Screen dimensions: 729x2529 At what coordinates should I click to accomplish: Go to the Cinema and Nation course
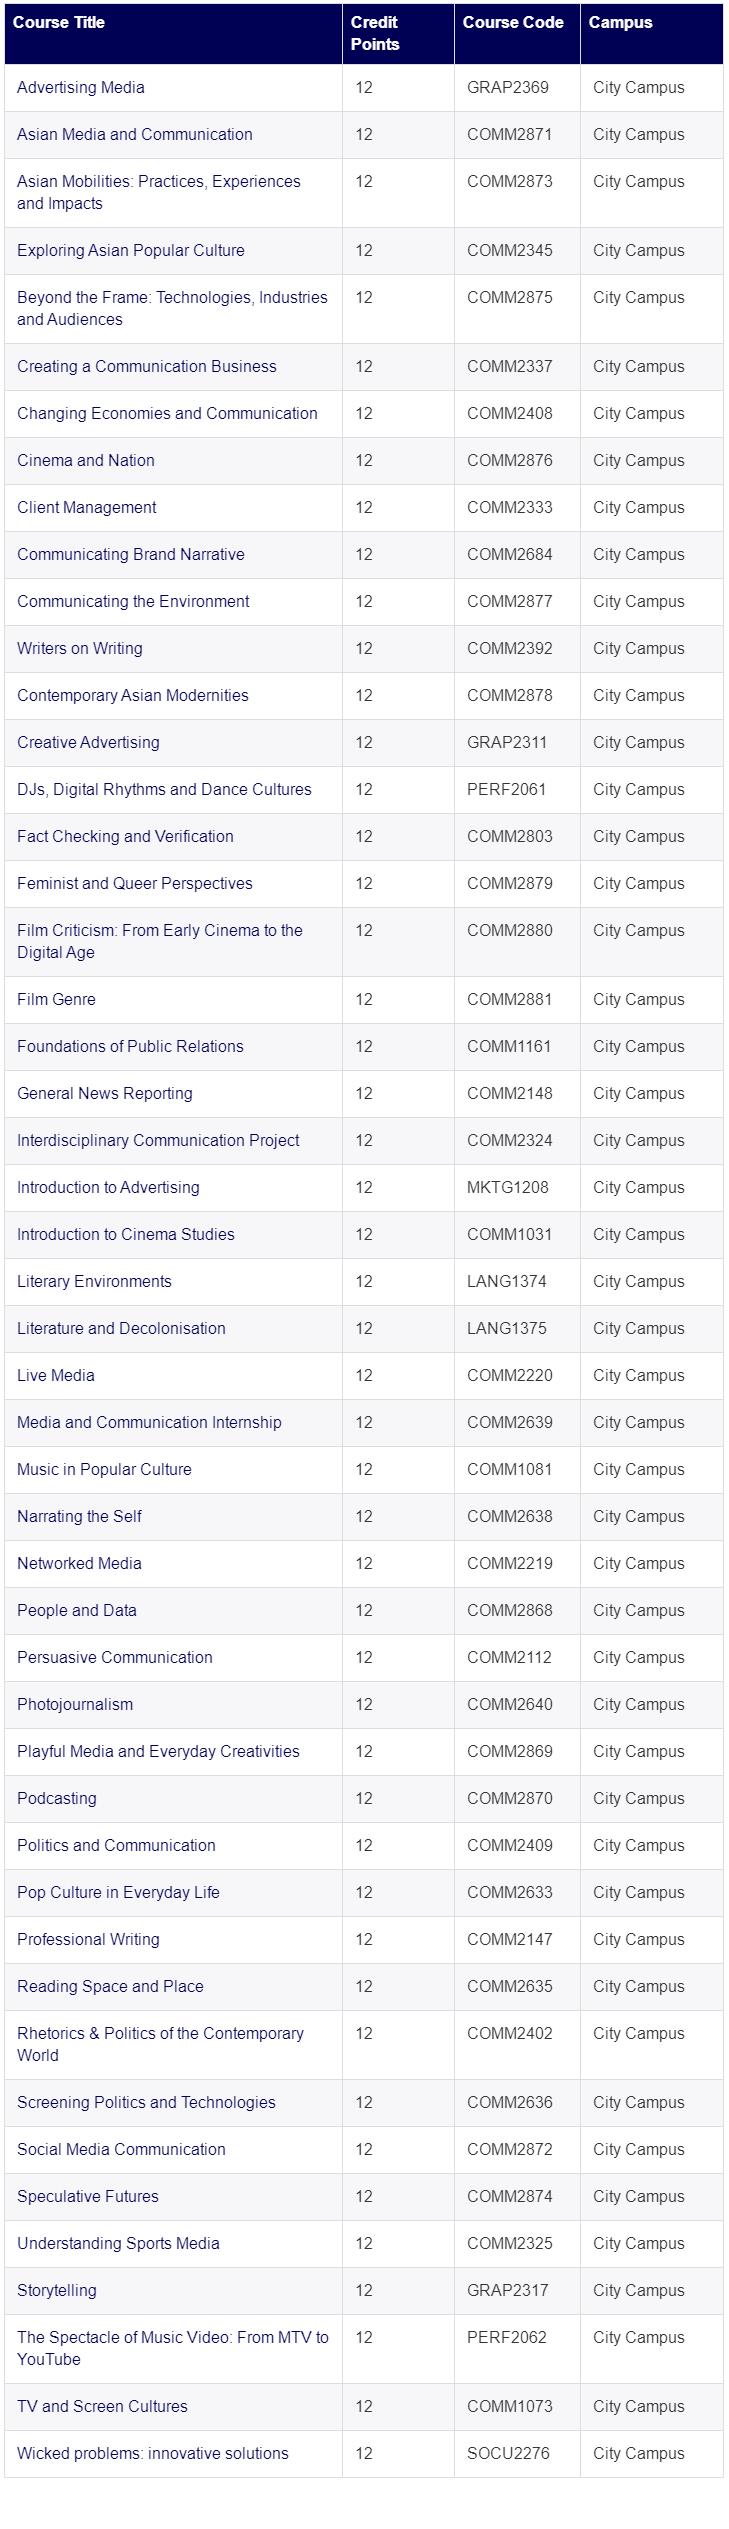86,461
